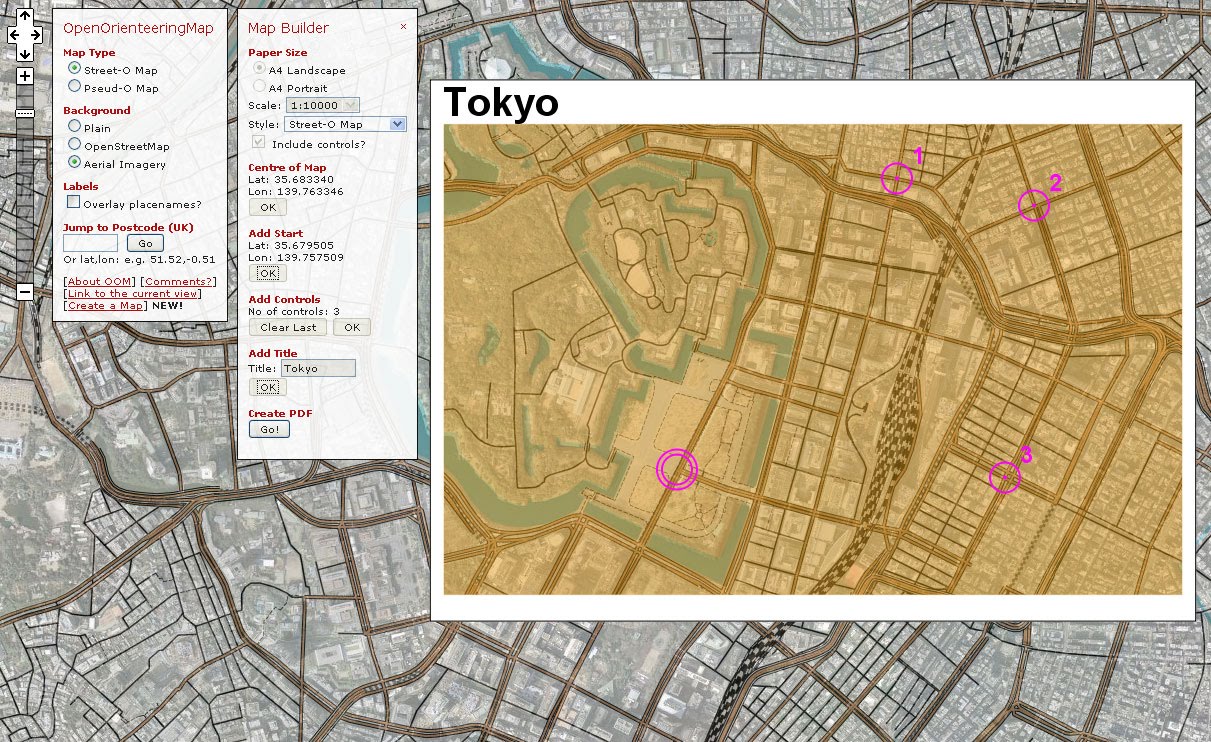Click the Clear Last button
This screenshot has width=1211, height=742.
[x=288, y=327]
